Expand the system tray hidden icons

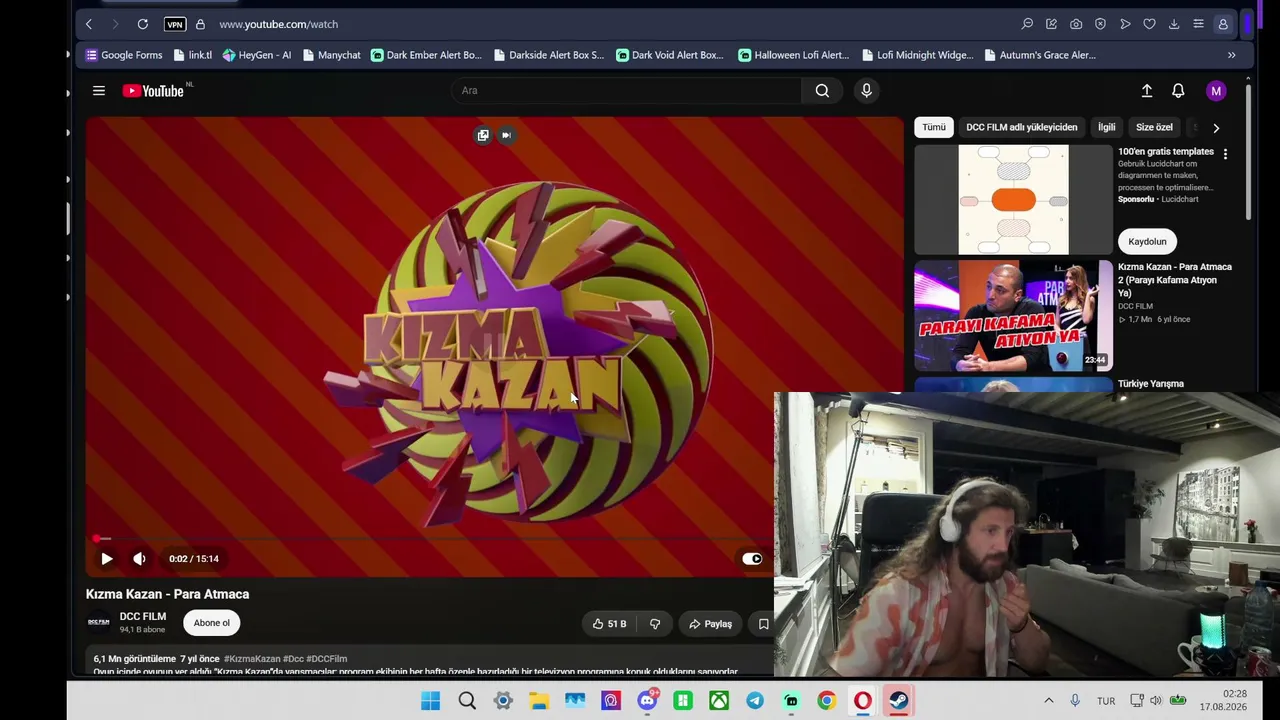1049,701
